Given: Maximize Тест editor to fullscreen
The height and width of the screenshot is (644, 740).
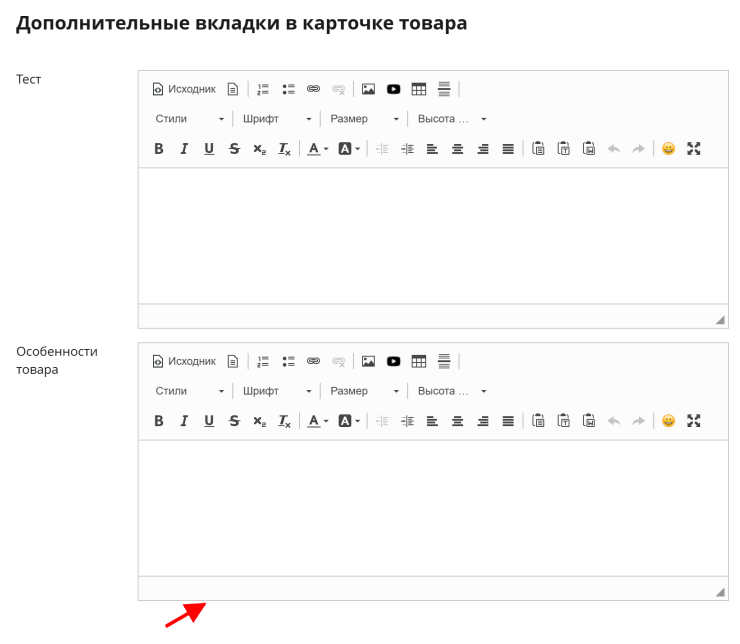Looking at the screenshot, I should [694, 149].
